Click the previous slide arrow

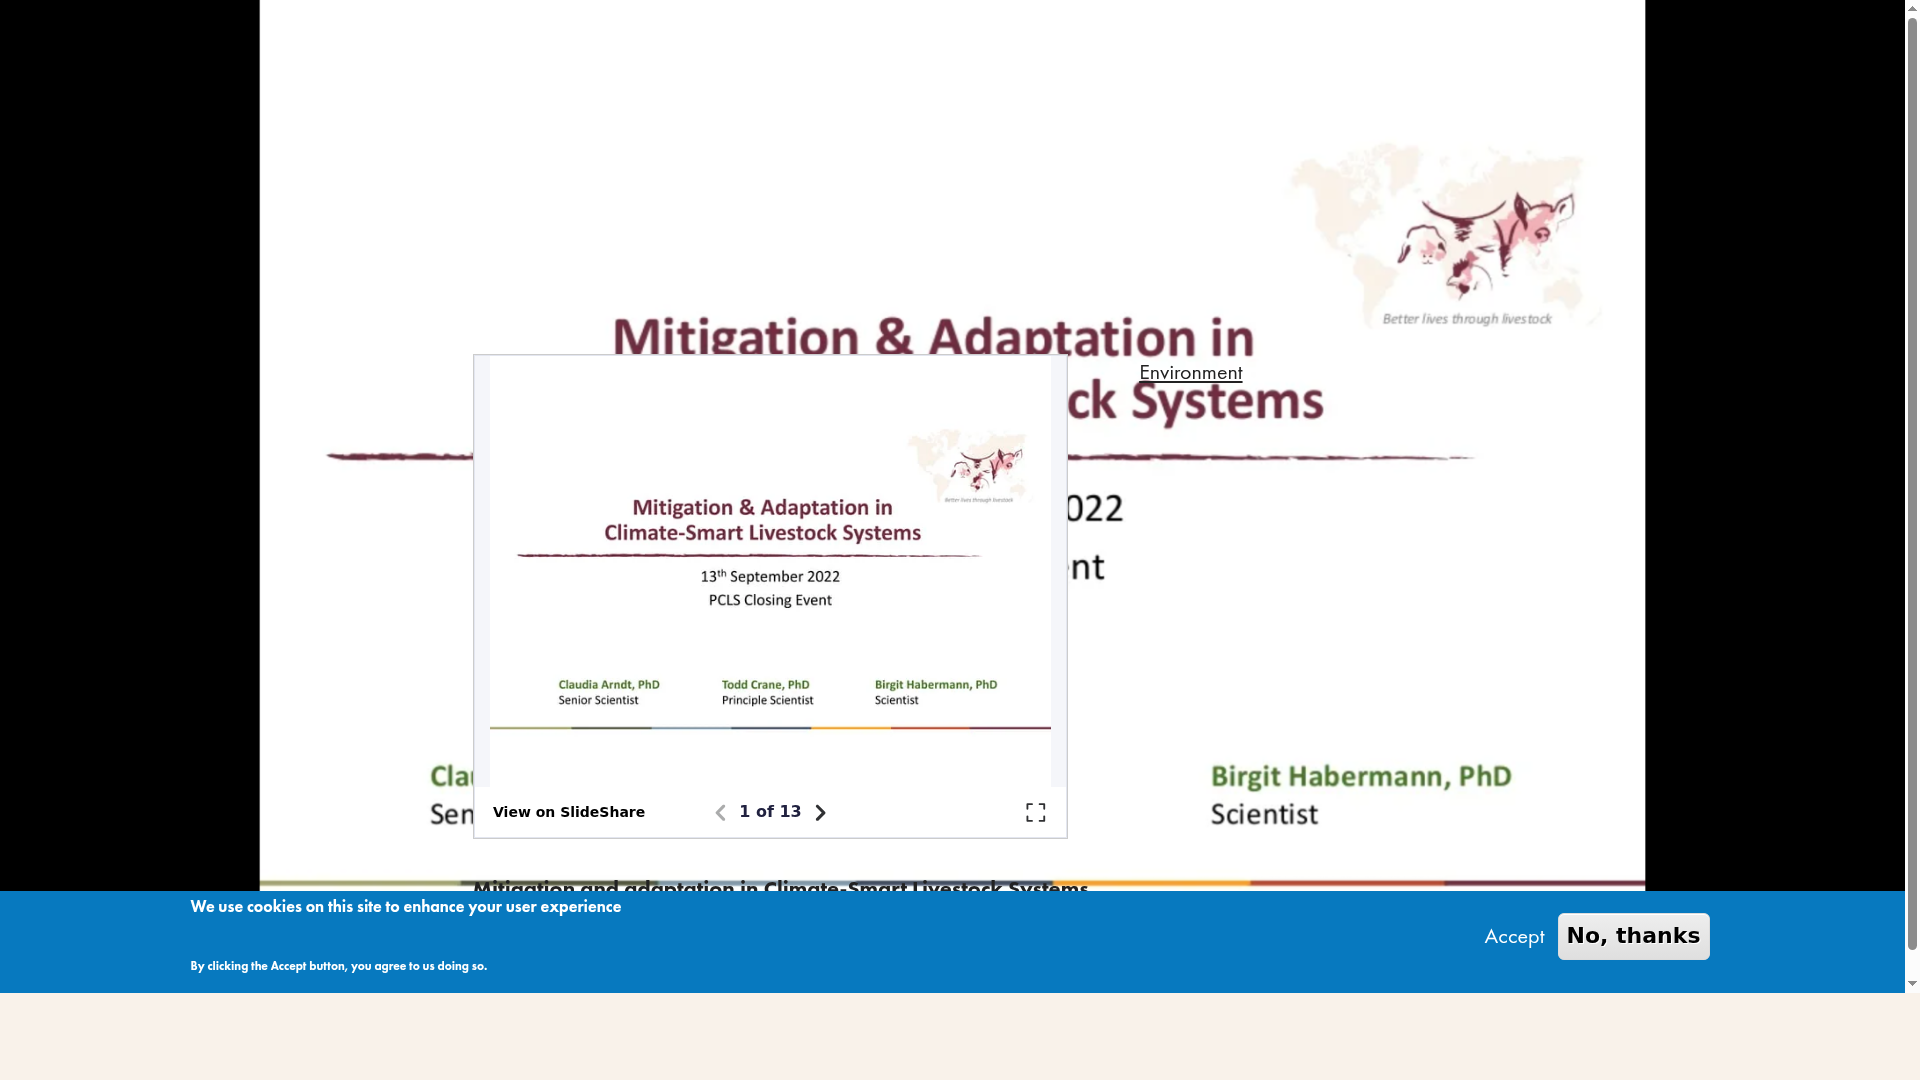coord(720,813)
